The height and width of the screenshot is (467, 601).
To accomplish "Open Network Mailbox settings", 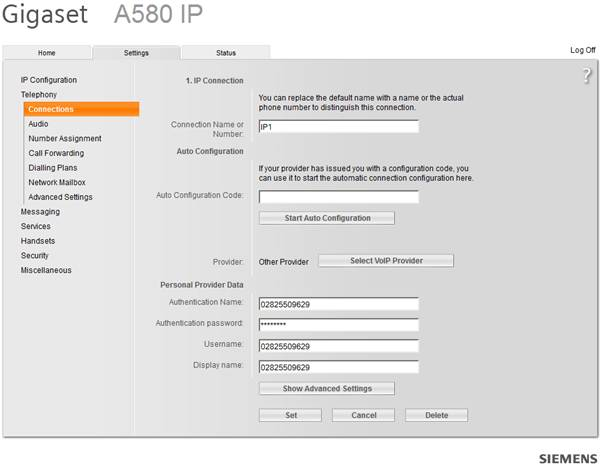I will 57,182.
